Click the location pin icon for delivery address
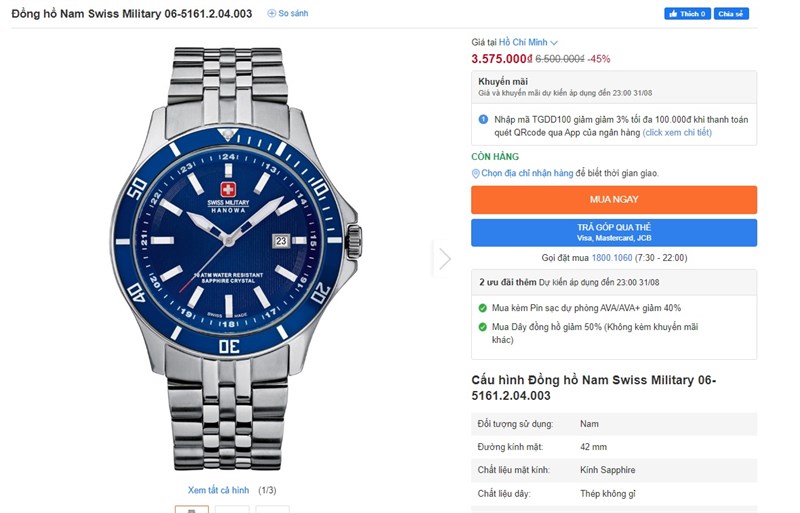 (476, 173)
